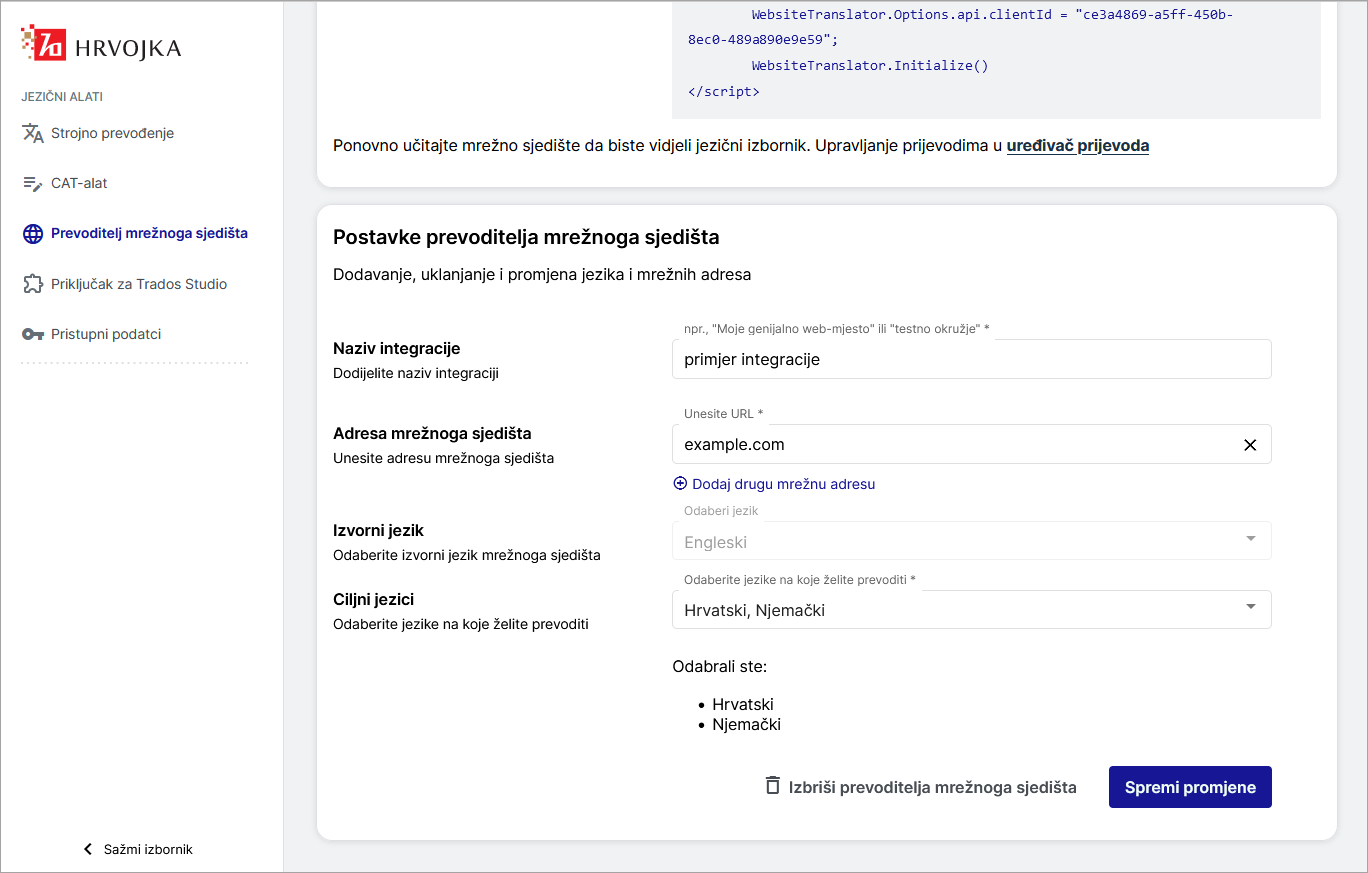The height and width of the screenshot is (873, 1368).
Task: Click the WebsiteTranslator.Initialize() code line
Action: 870,66
